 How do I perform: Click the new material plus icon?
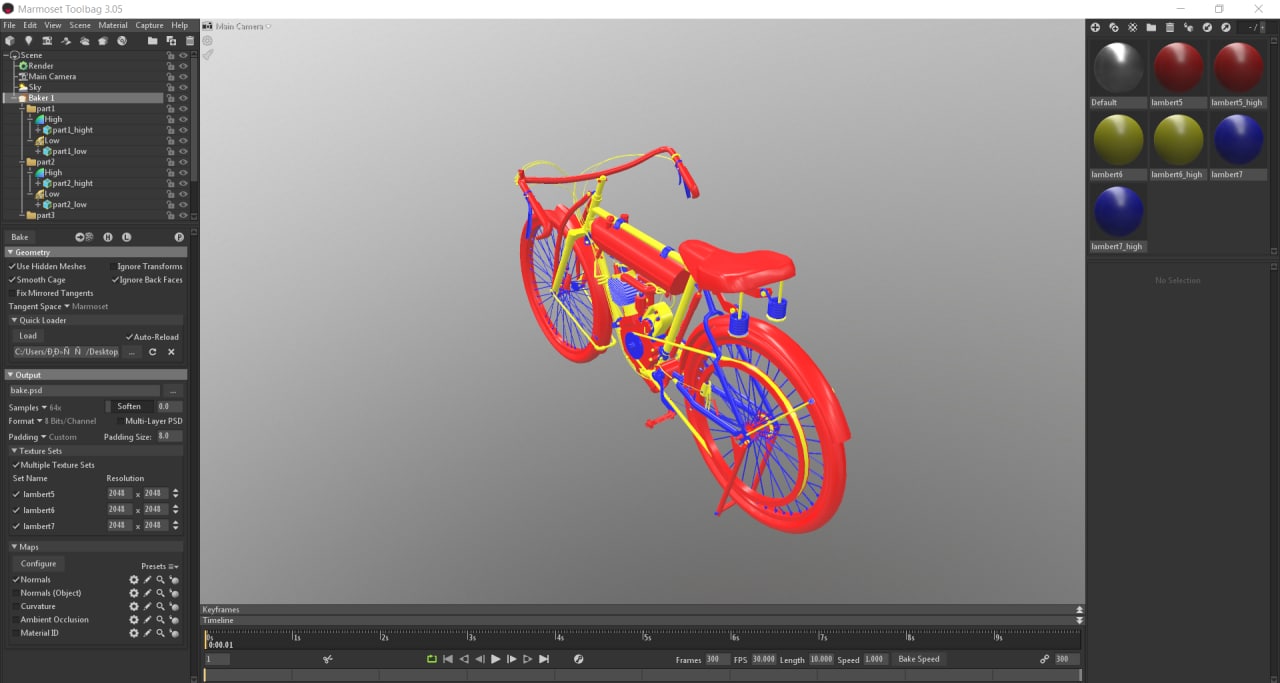click(x=1095, y=27)
